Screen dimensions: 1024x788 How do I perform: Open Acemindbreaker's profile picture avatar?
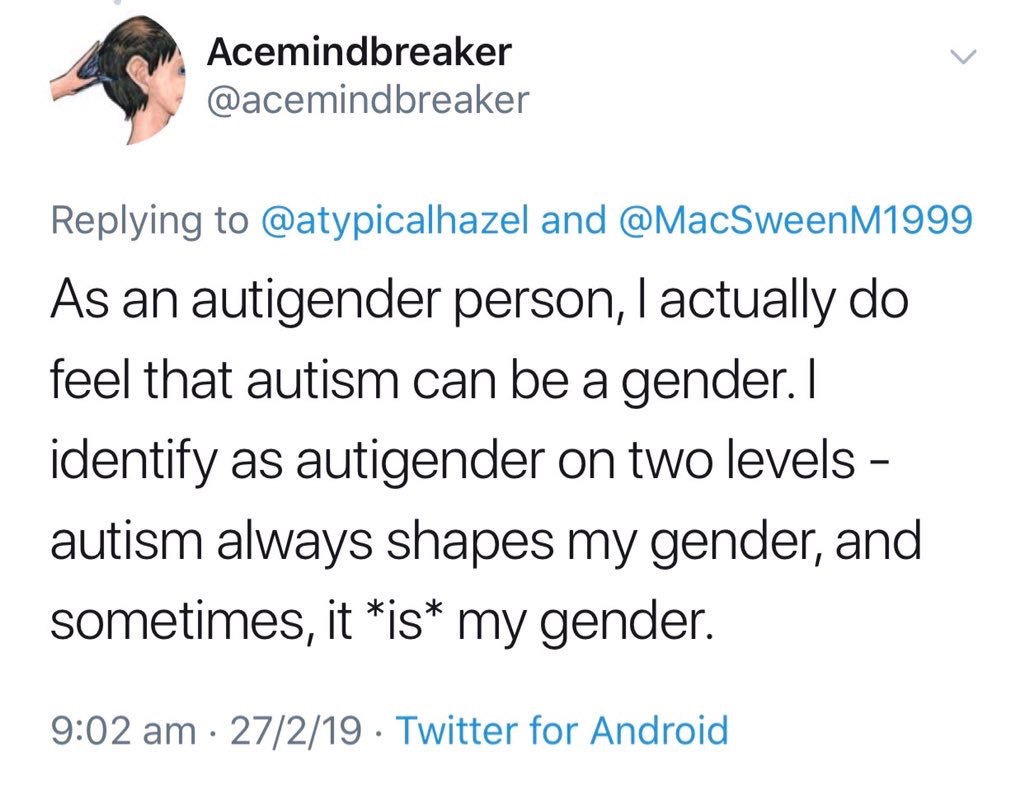click(118, 80)
